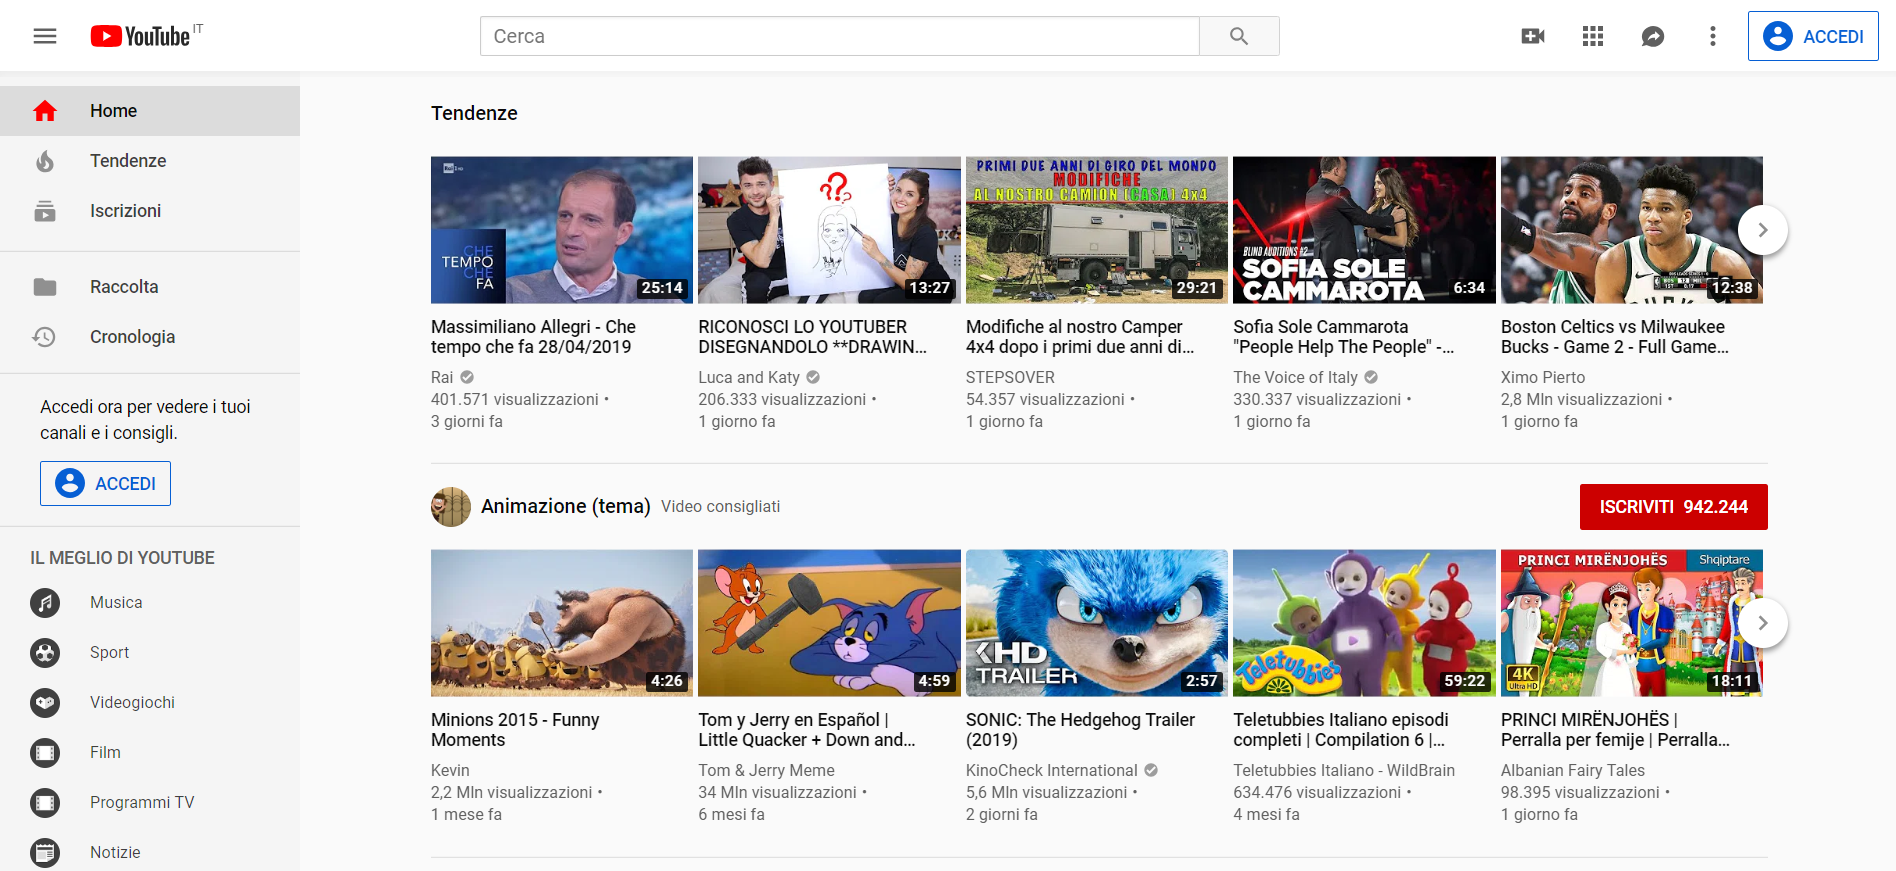The image size is (1896, 871).
Task: Show next Animazione videos with arrow
Action: 1763,623
